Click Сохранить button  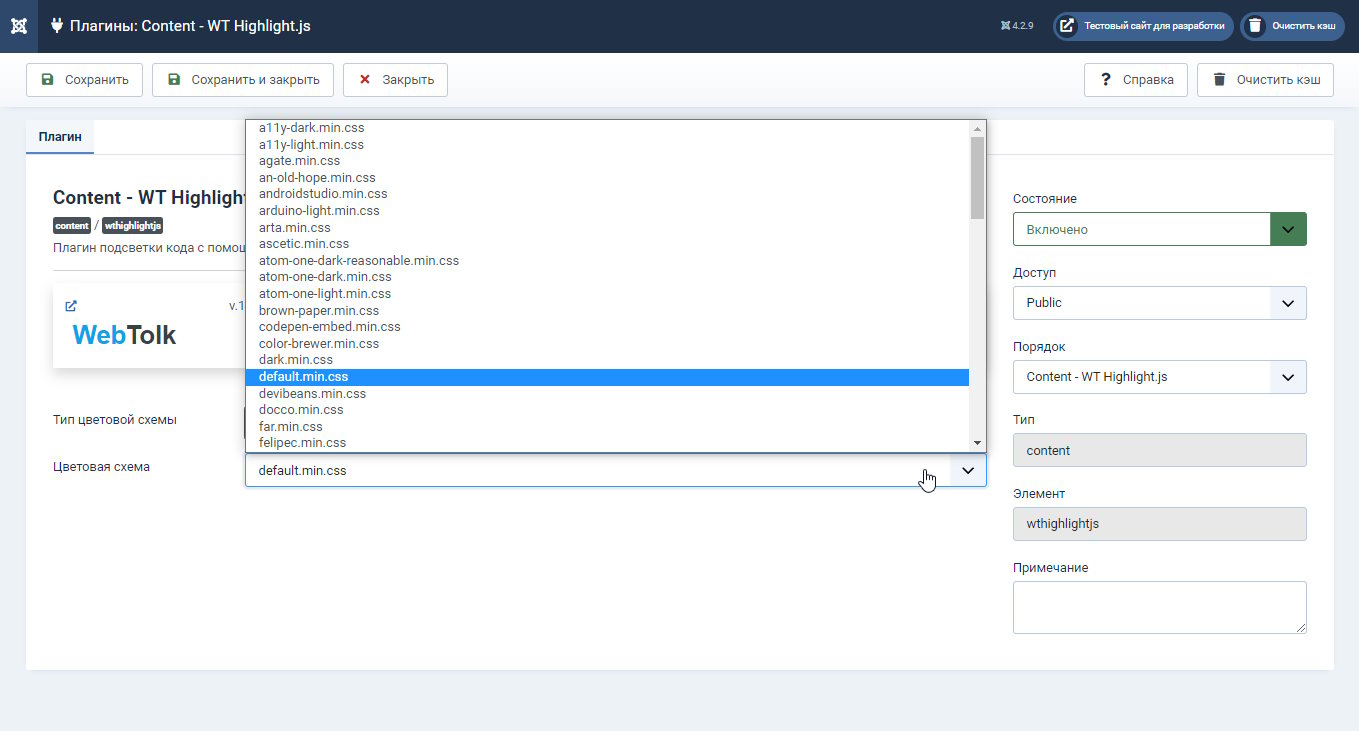(85, 80)
